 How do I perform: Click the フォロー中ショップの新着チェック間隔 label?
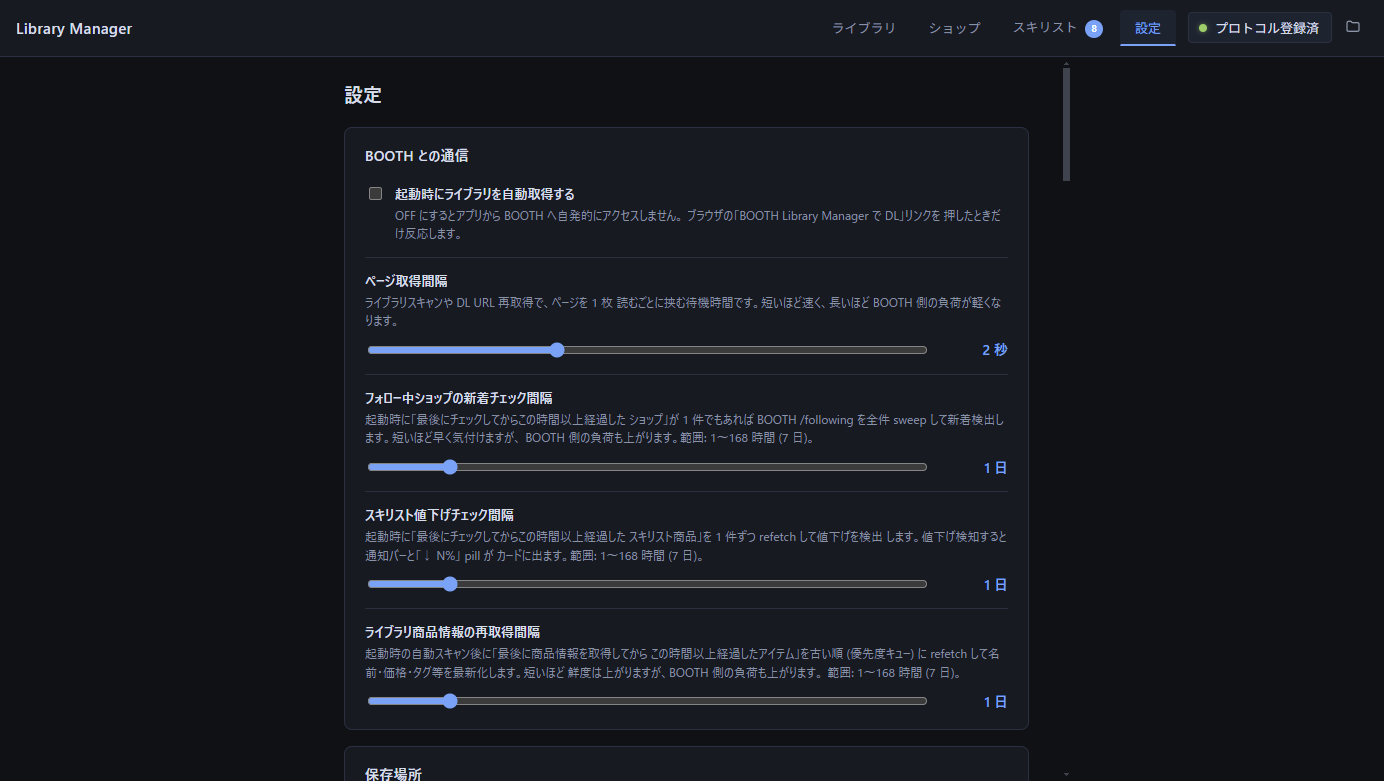pyautogui.click(x=459, y=398)
